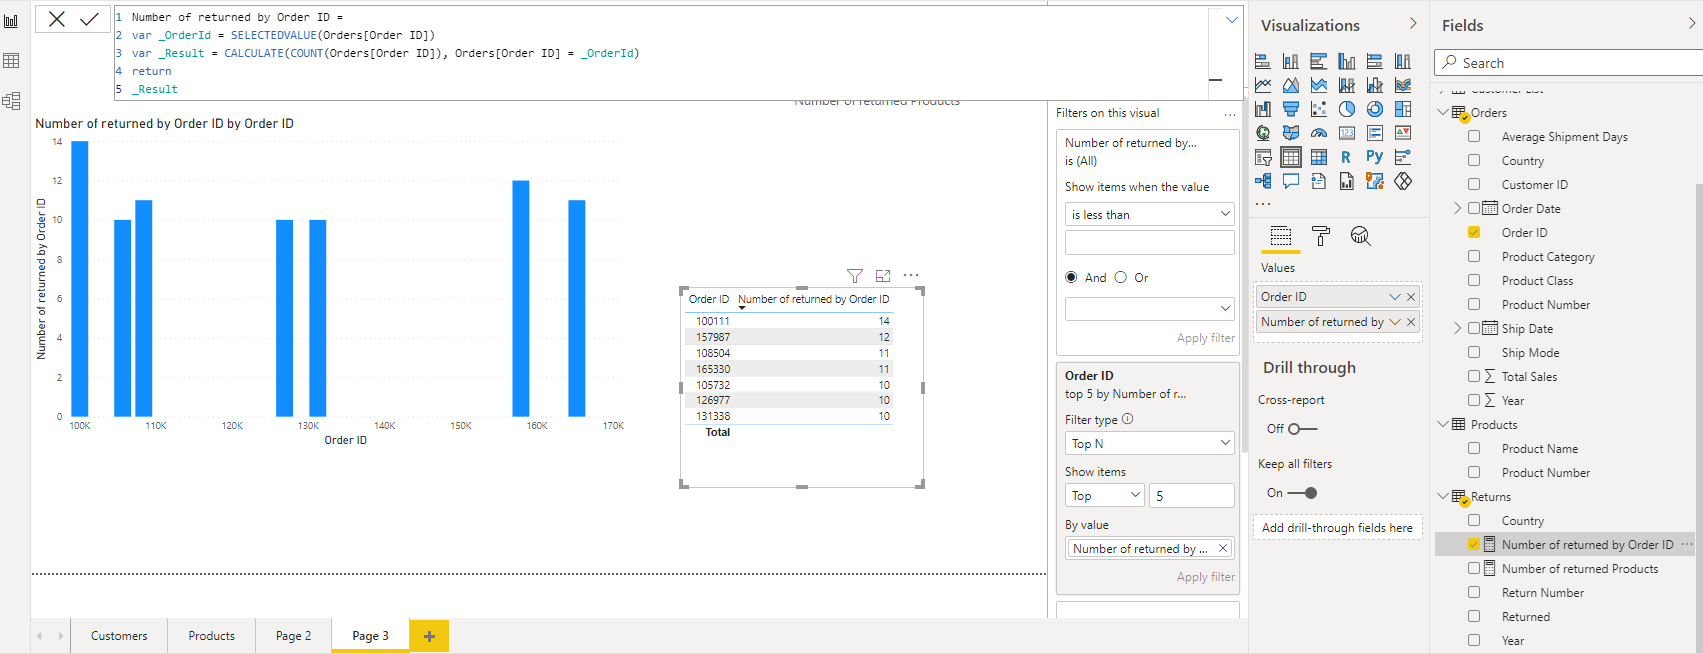Select the Page 3 tab
The height and width of the screenshot is (654, 1703).
(370, 636)
